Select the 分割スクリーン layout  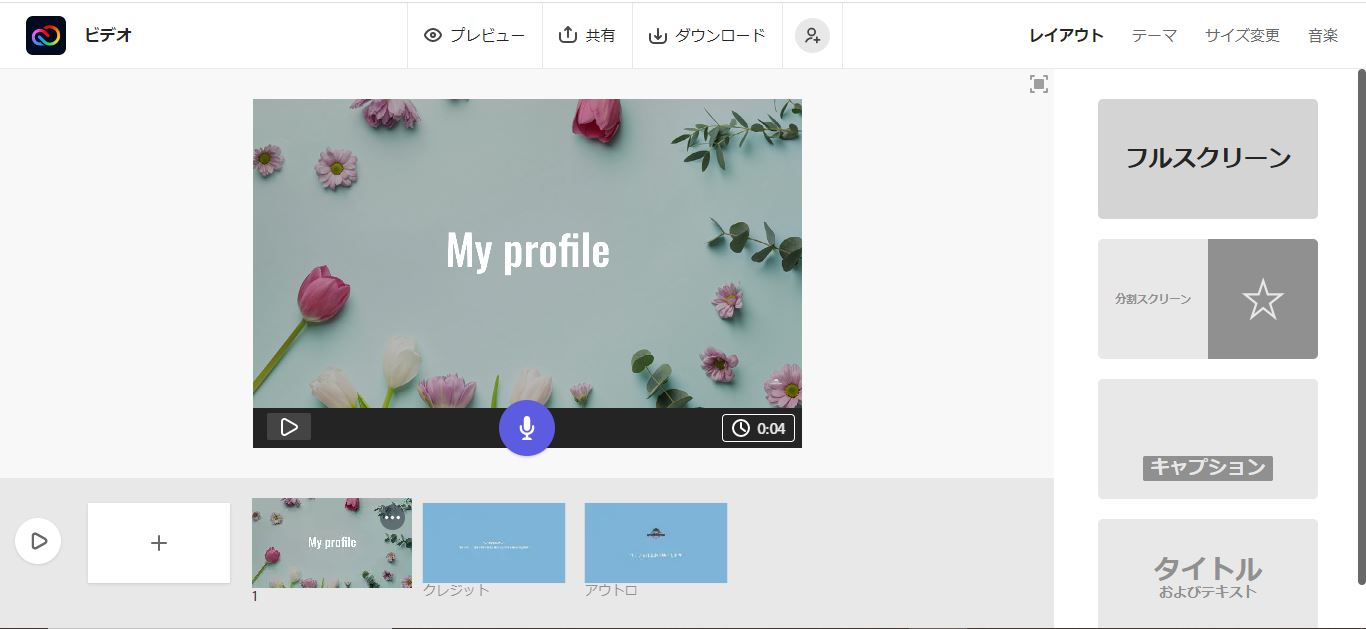point(1207,298)
